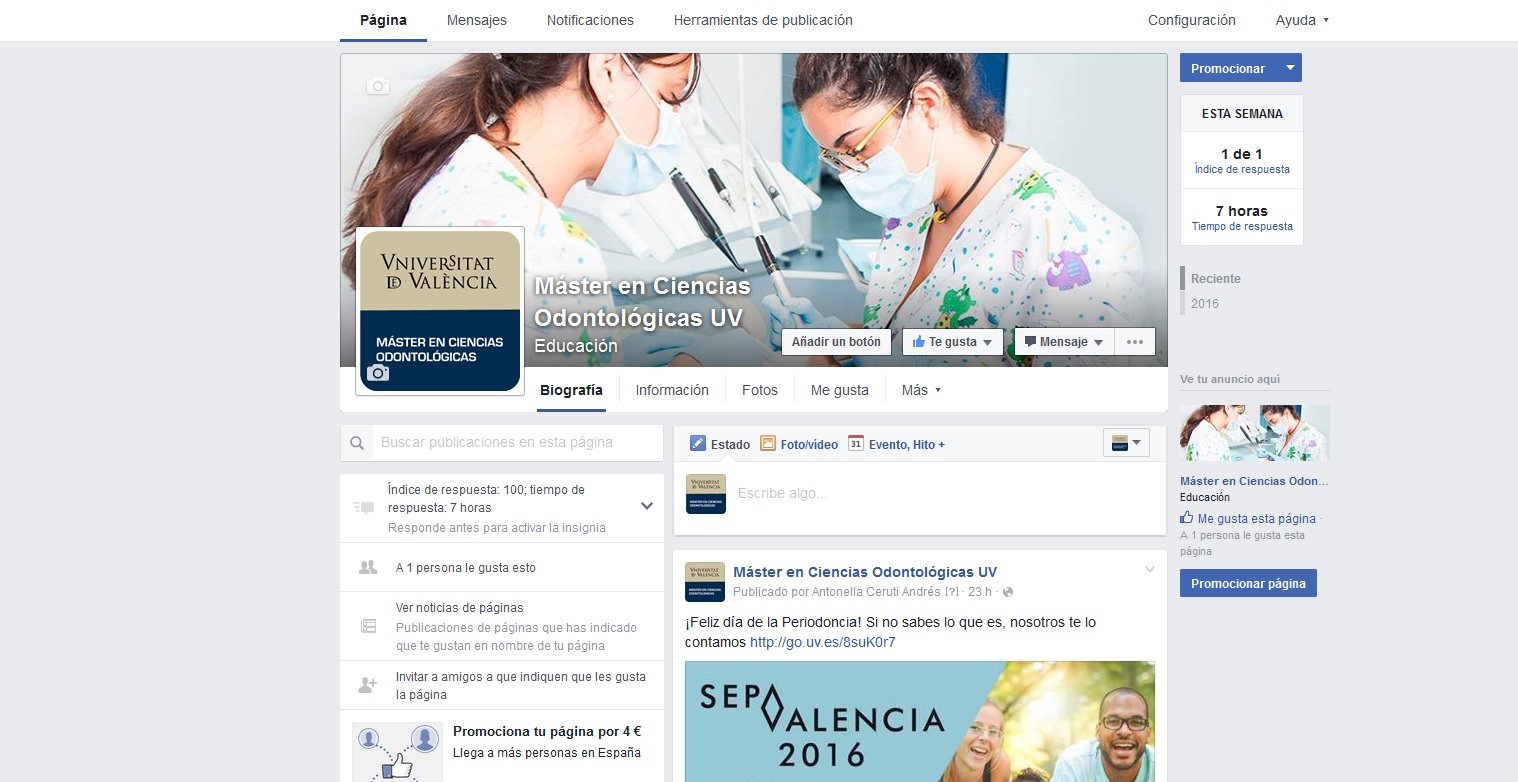The width and height of the screenshot is (1518, 782).
Task: Open Herramientas de publicación tab
Action: (x=763, y=20)
